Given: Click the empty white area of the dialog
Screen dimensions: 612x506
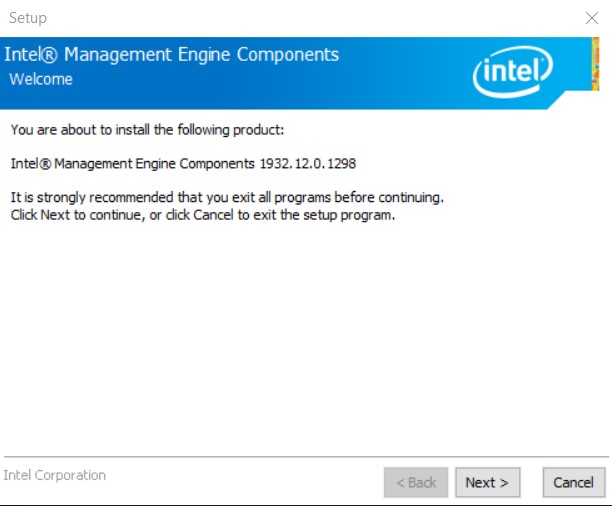Looking at the screenshot, I should [x=300, y=340].
